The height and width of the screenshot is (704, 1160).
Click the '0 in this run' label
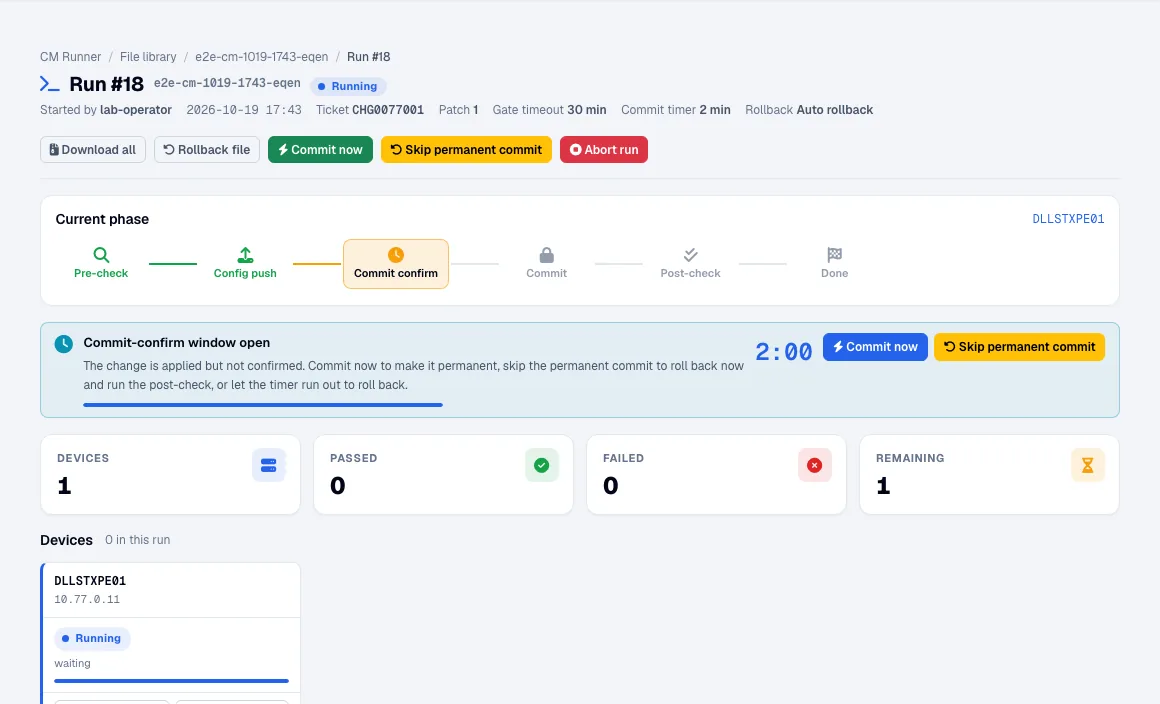(138, 540)
